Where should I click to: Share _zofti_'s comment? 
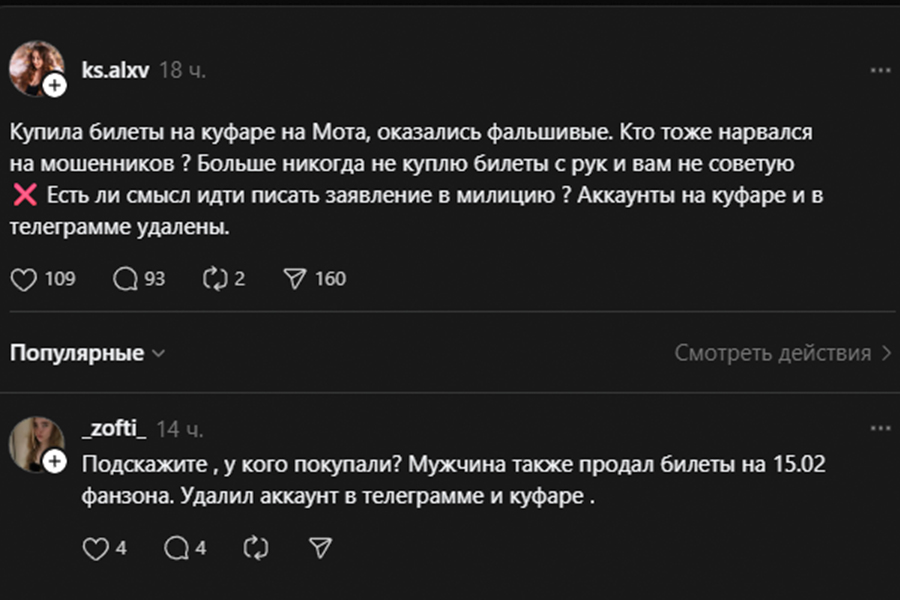(320, 548)
